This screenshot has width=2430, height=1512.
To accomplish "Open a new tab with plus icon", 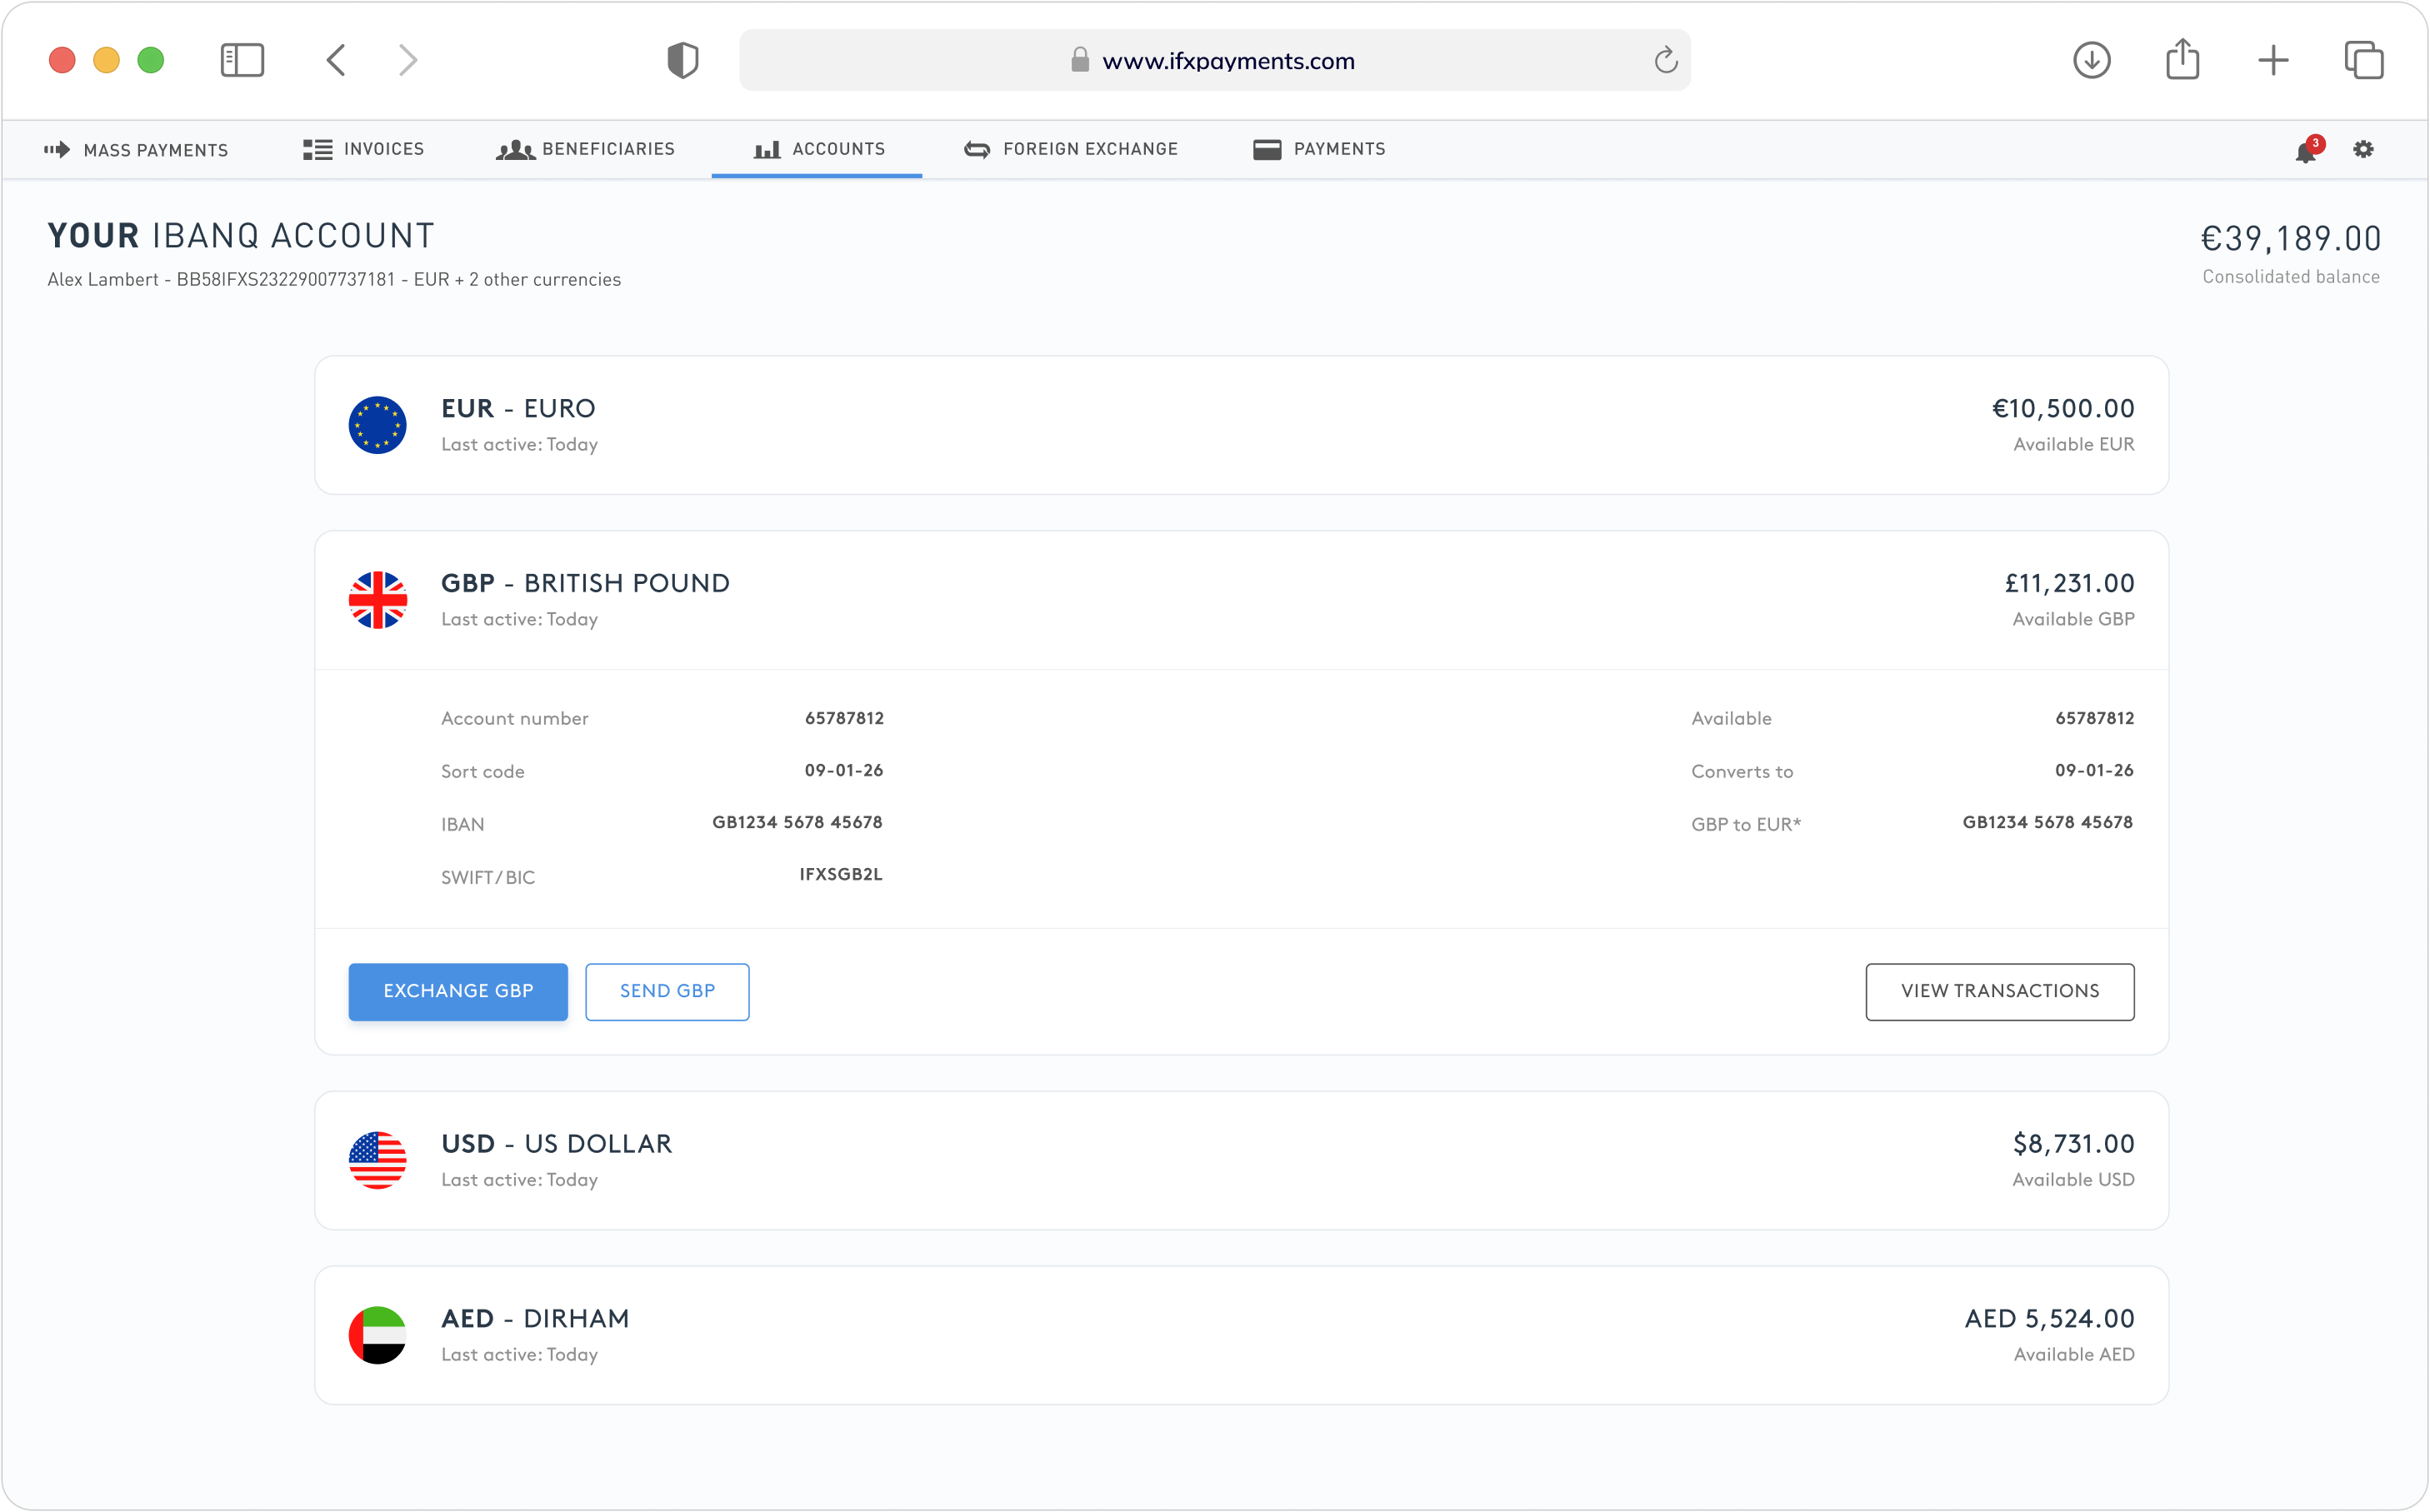I will [2273, 60].
